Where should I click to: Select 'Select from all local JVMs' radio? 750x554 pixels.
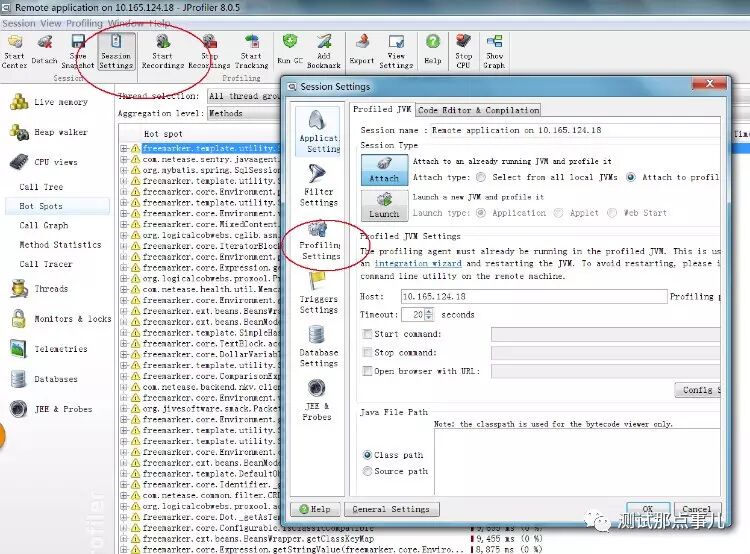(x=481, y=177)
